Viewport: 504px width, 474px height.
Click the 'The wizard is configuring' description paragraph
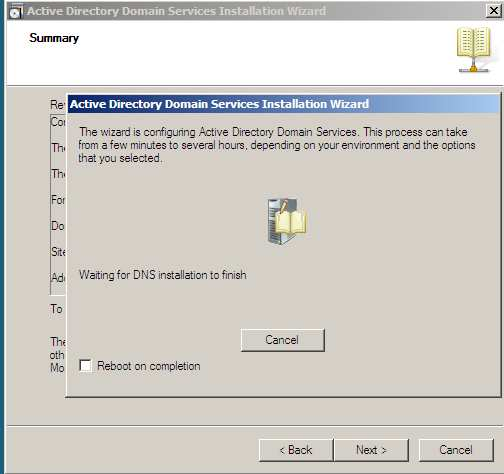pyautogui.click(x=277, y=145)
